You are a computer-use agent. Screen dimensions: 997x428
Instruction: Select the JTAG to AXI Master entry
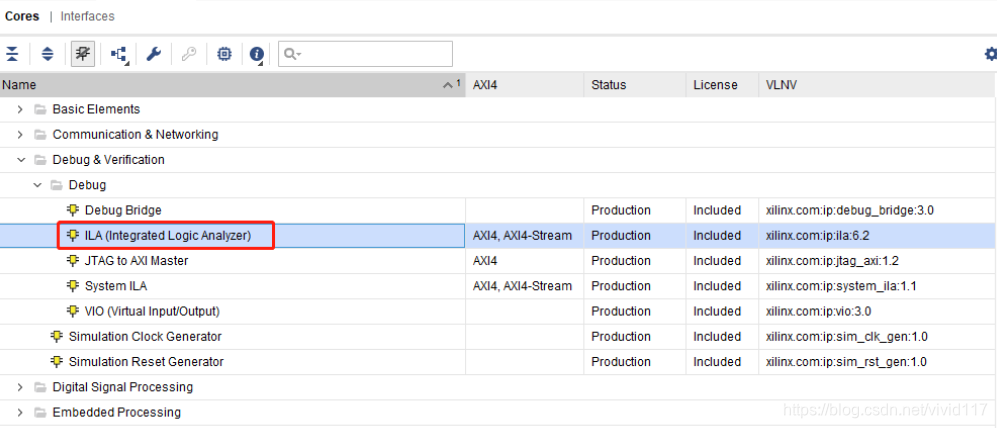pyautogui.click(x=137, y=261)
